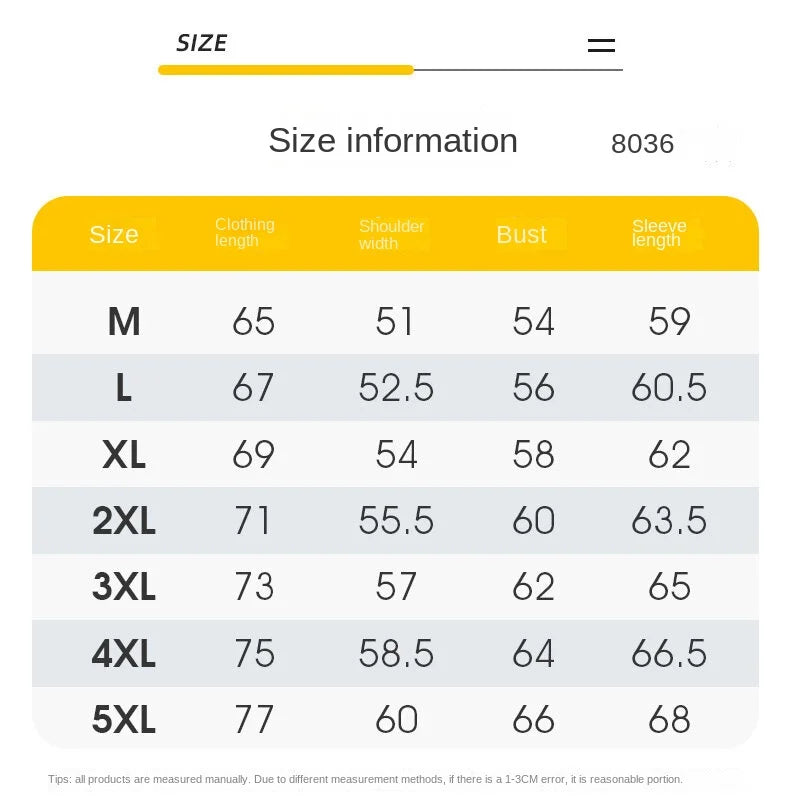Click the yellow progress bar under SIZE

286,70
